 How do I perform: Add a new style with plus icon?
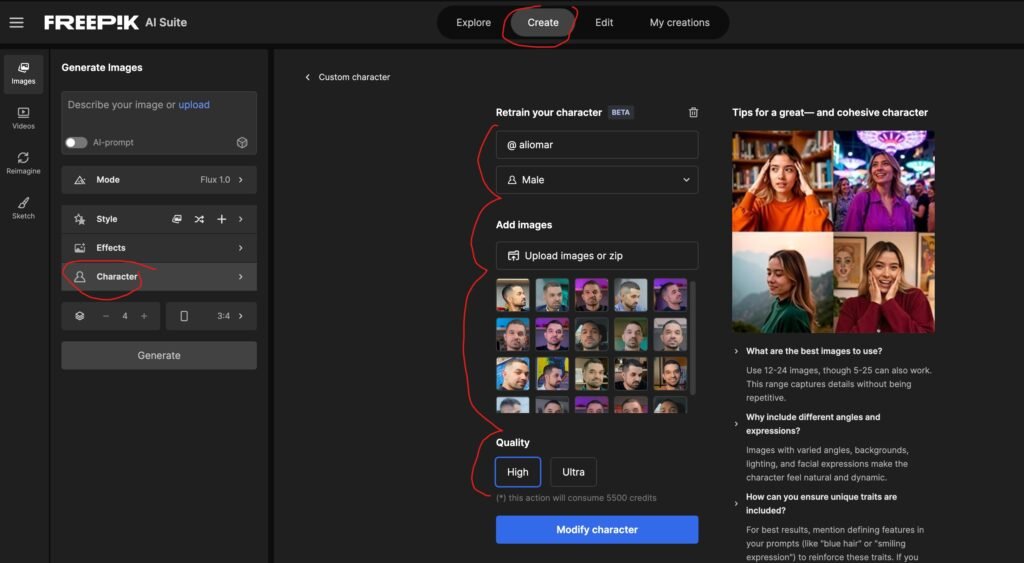[x=221, y=219]
